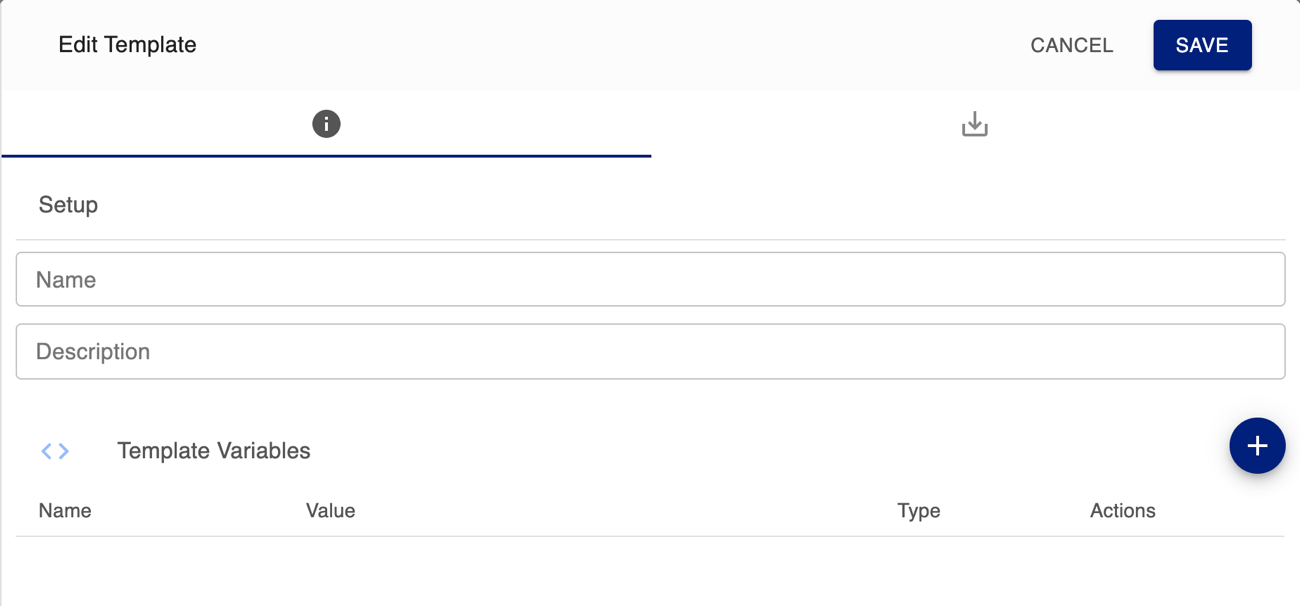The width and height of the screenshot is (1300, 606).
Task: Click the Setup section heading
Action: tap(68, 204)
